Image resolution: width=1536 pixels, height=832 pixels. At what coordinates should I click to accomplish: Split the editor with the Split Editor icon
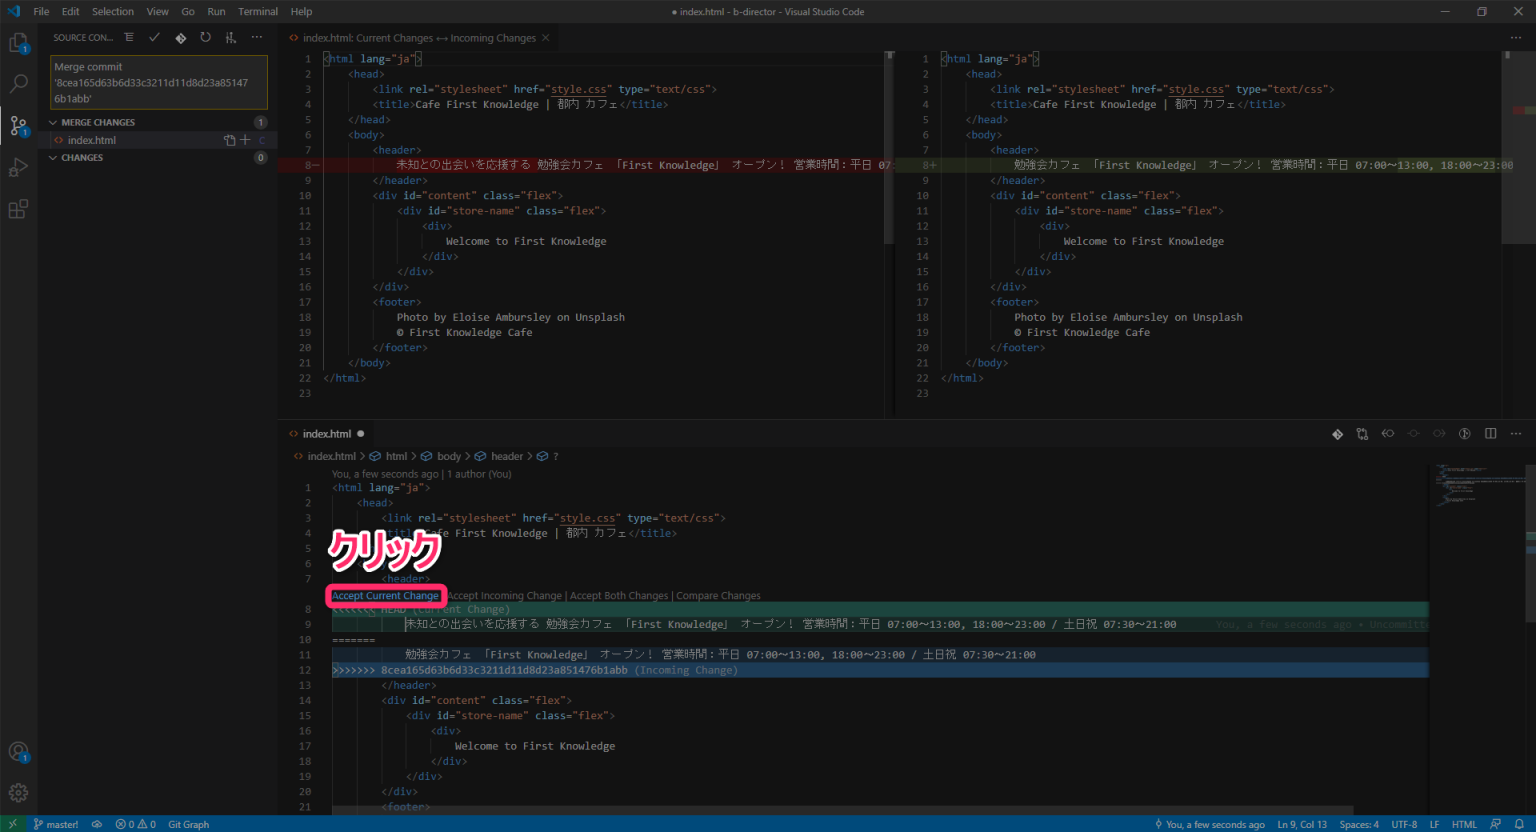(x=1490, y=433)
